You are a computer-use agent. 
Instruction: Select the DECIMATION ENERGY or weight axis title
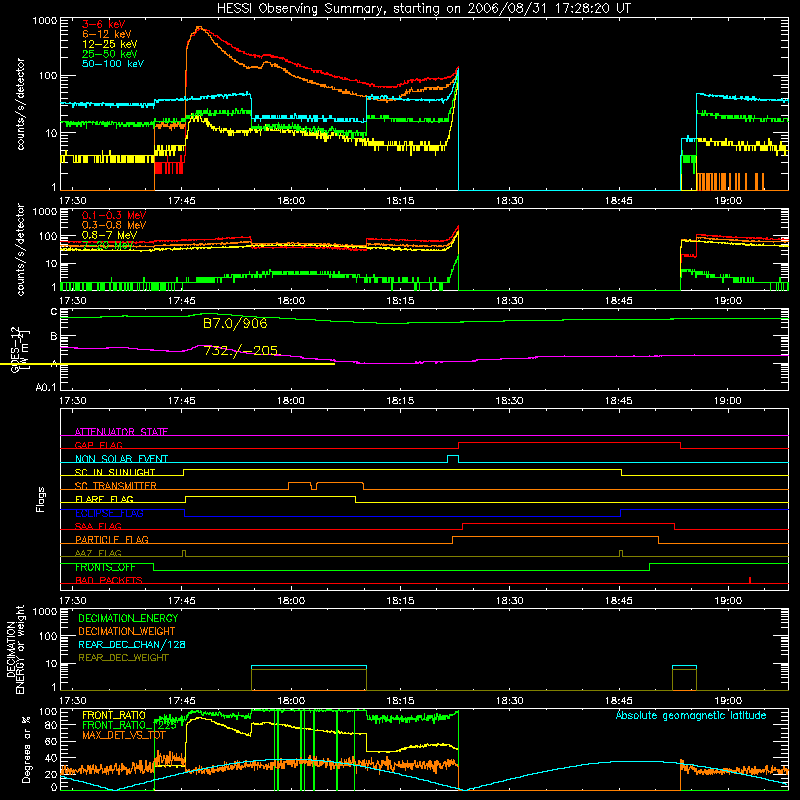click(15, 649)
